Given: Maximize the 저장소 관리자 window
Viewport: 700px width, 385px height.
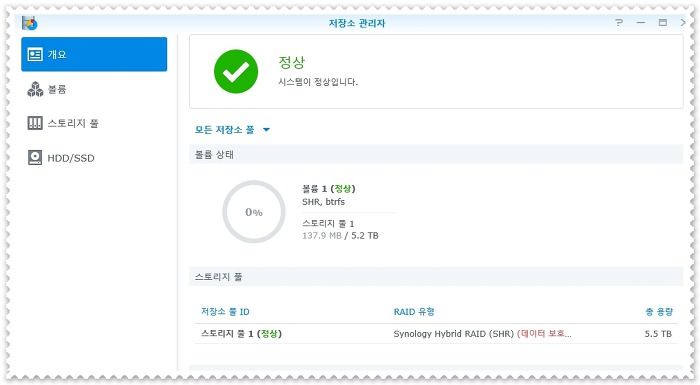Looking at the screenshot, I should coord(662,22).
